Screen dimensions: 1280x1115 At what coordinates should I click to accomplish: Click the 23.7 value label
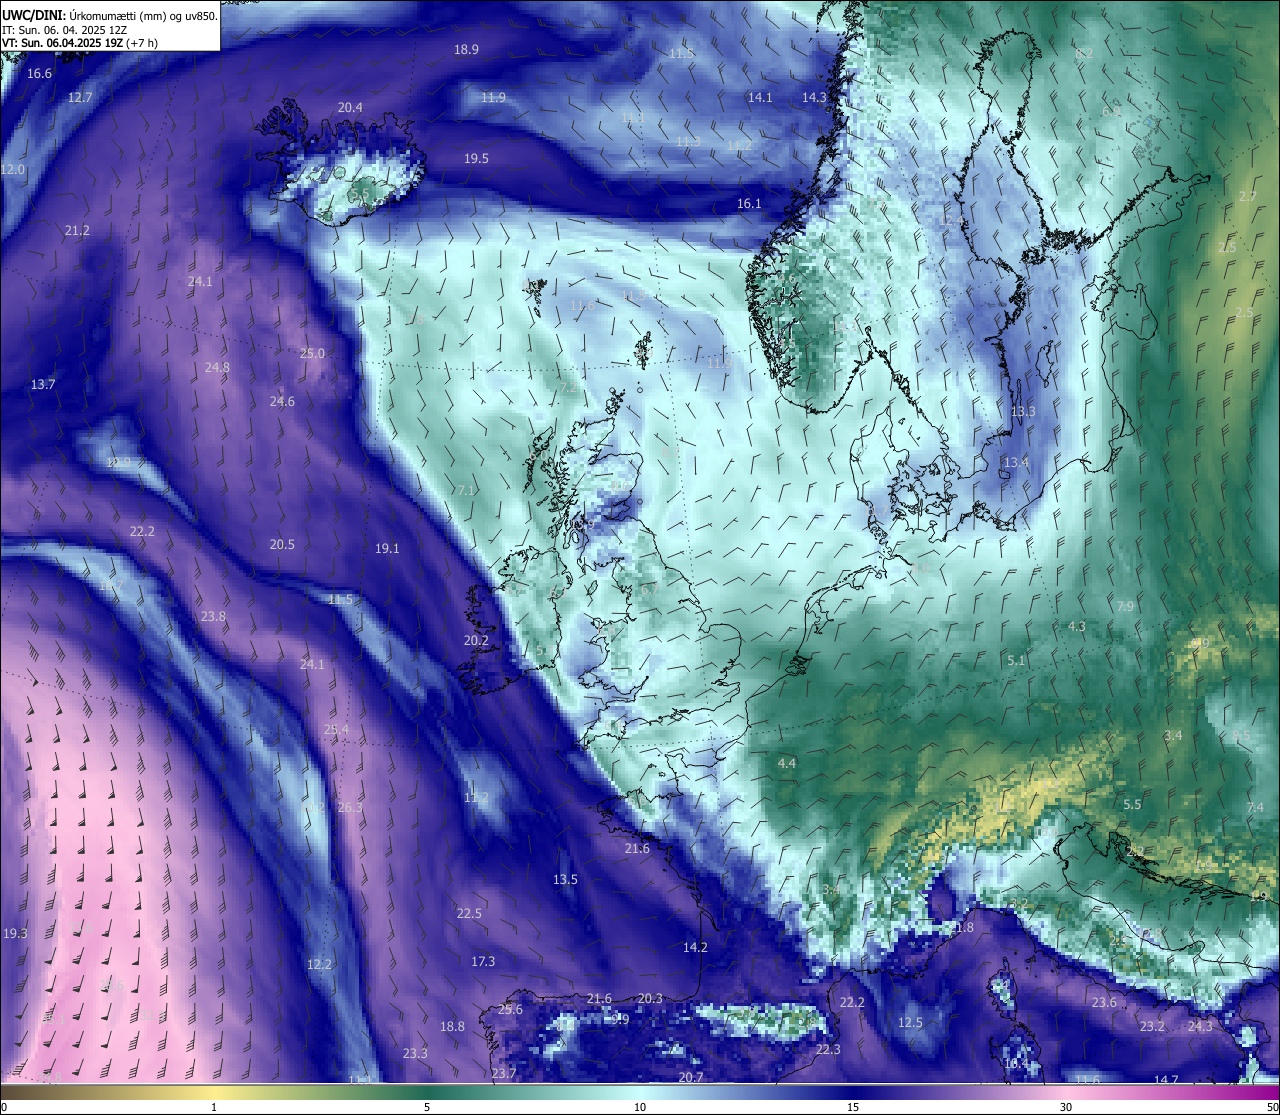(504, 1073)
